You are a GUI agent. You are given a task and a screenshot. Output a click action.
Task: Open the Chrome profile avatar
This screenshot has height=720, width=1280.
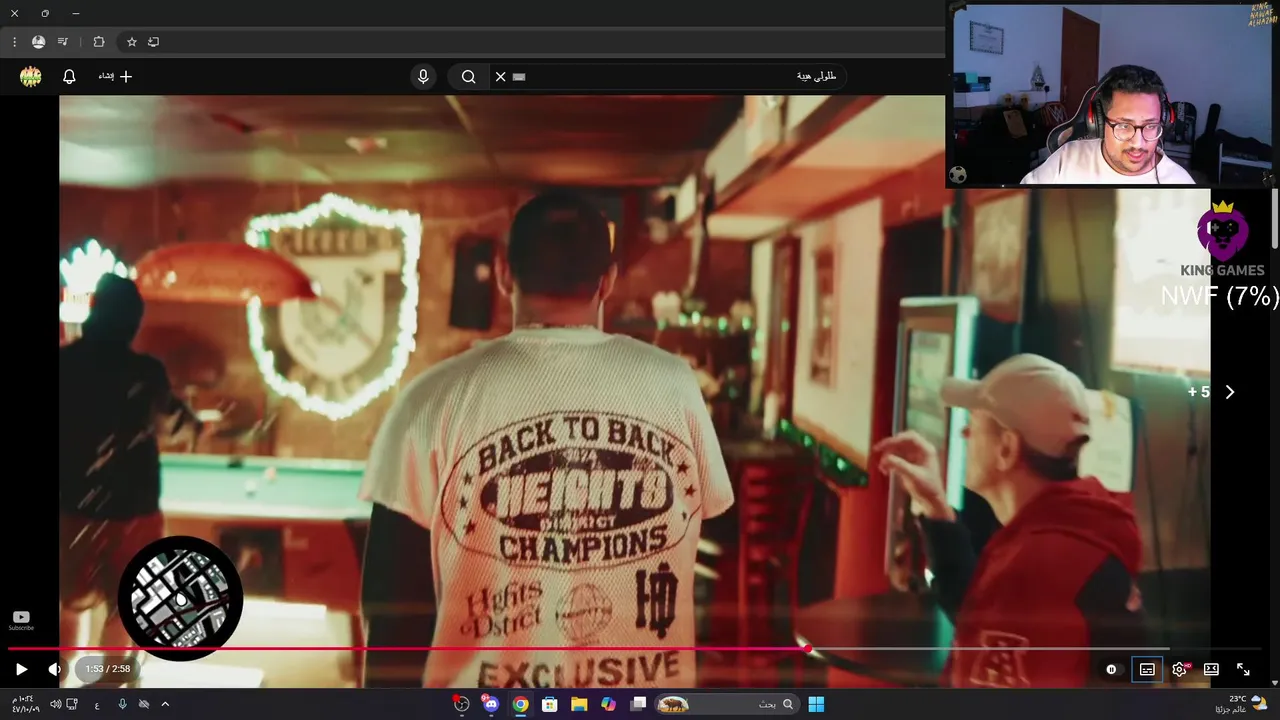(38, 42)
